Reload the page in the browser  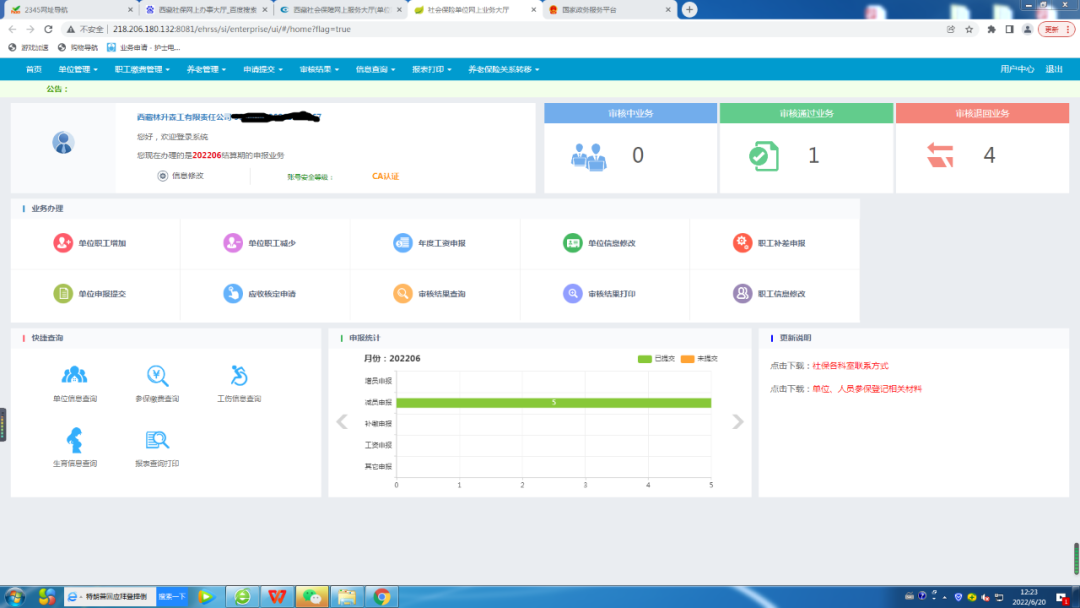point(48,29)
